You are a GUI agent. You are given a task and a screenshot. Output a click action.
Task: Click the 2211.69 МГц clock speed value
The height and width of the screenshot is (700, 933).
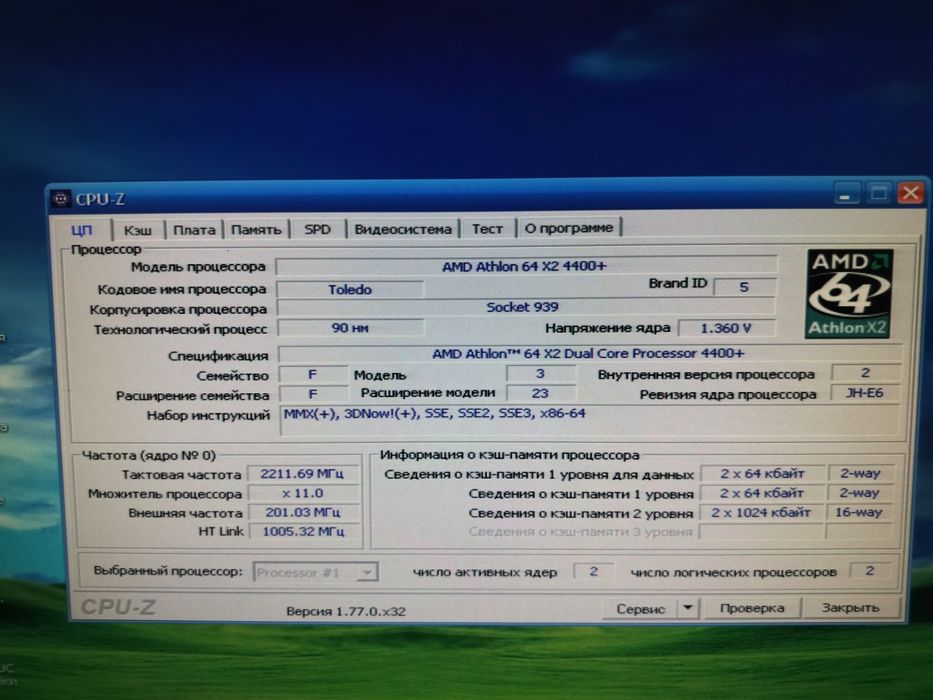(x=302, y=474)
